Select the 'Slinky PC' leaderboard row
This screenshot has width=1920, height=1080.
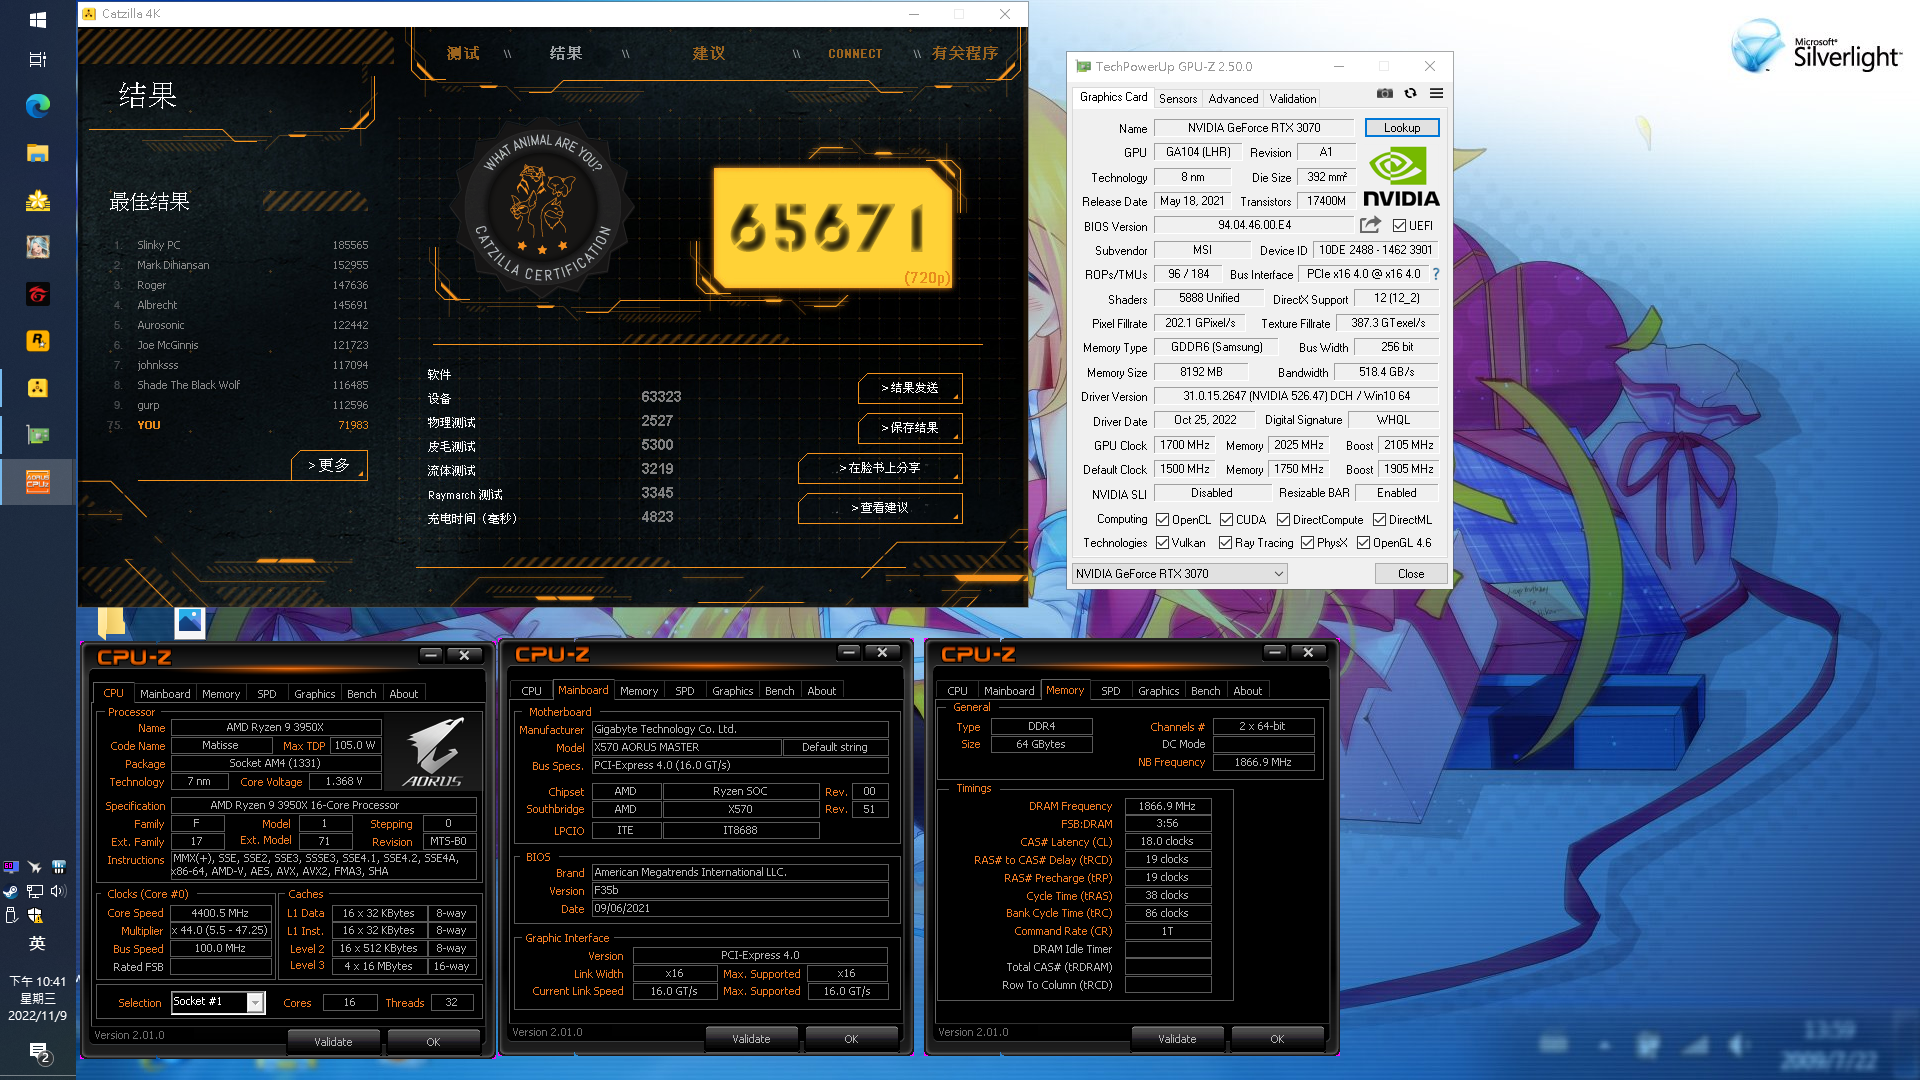[240, 245]
